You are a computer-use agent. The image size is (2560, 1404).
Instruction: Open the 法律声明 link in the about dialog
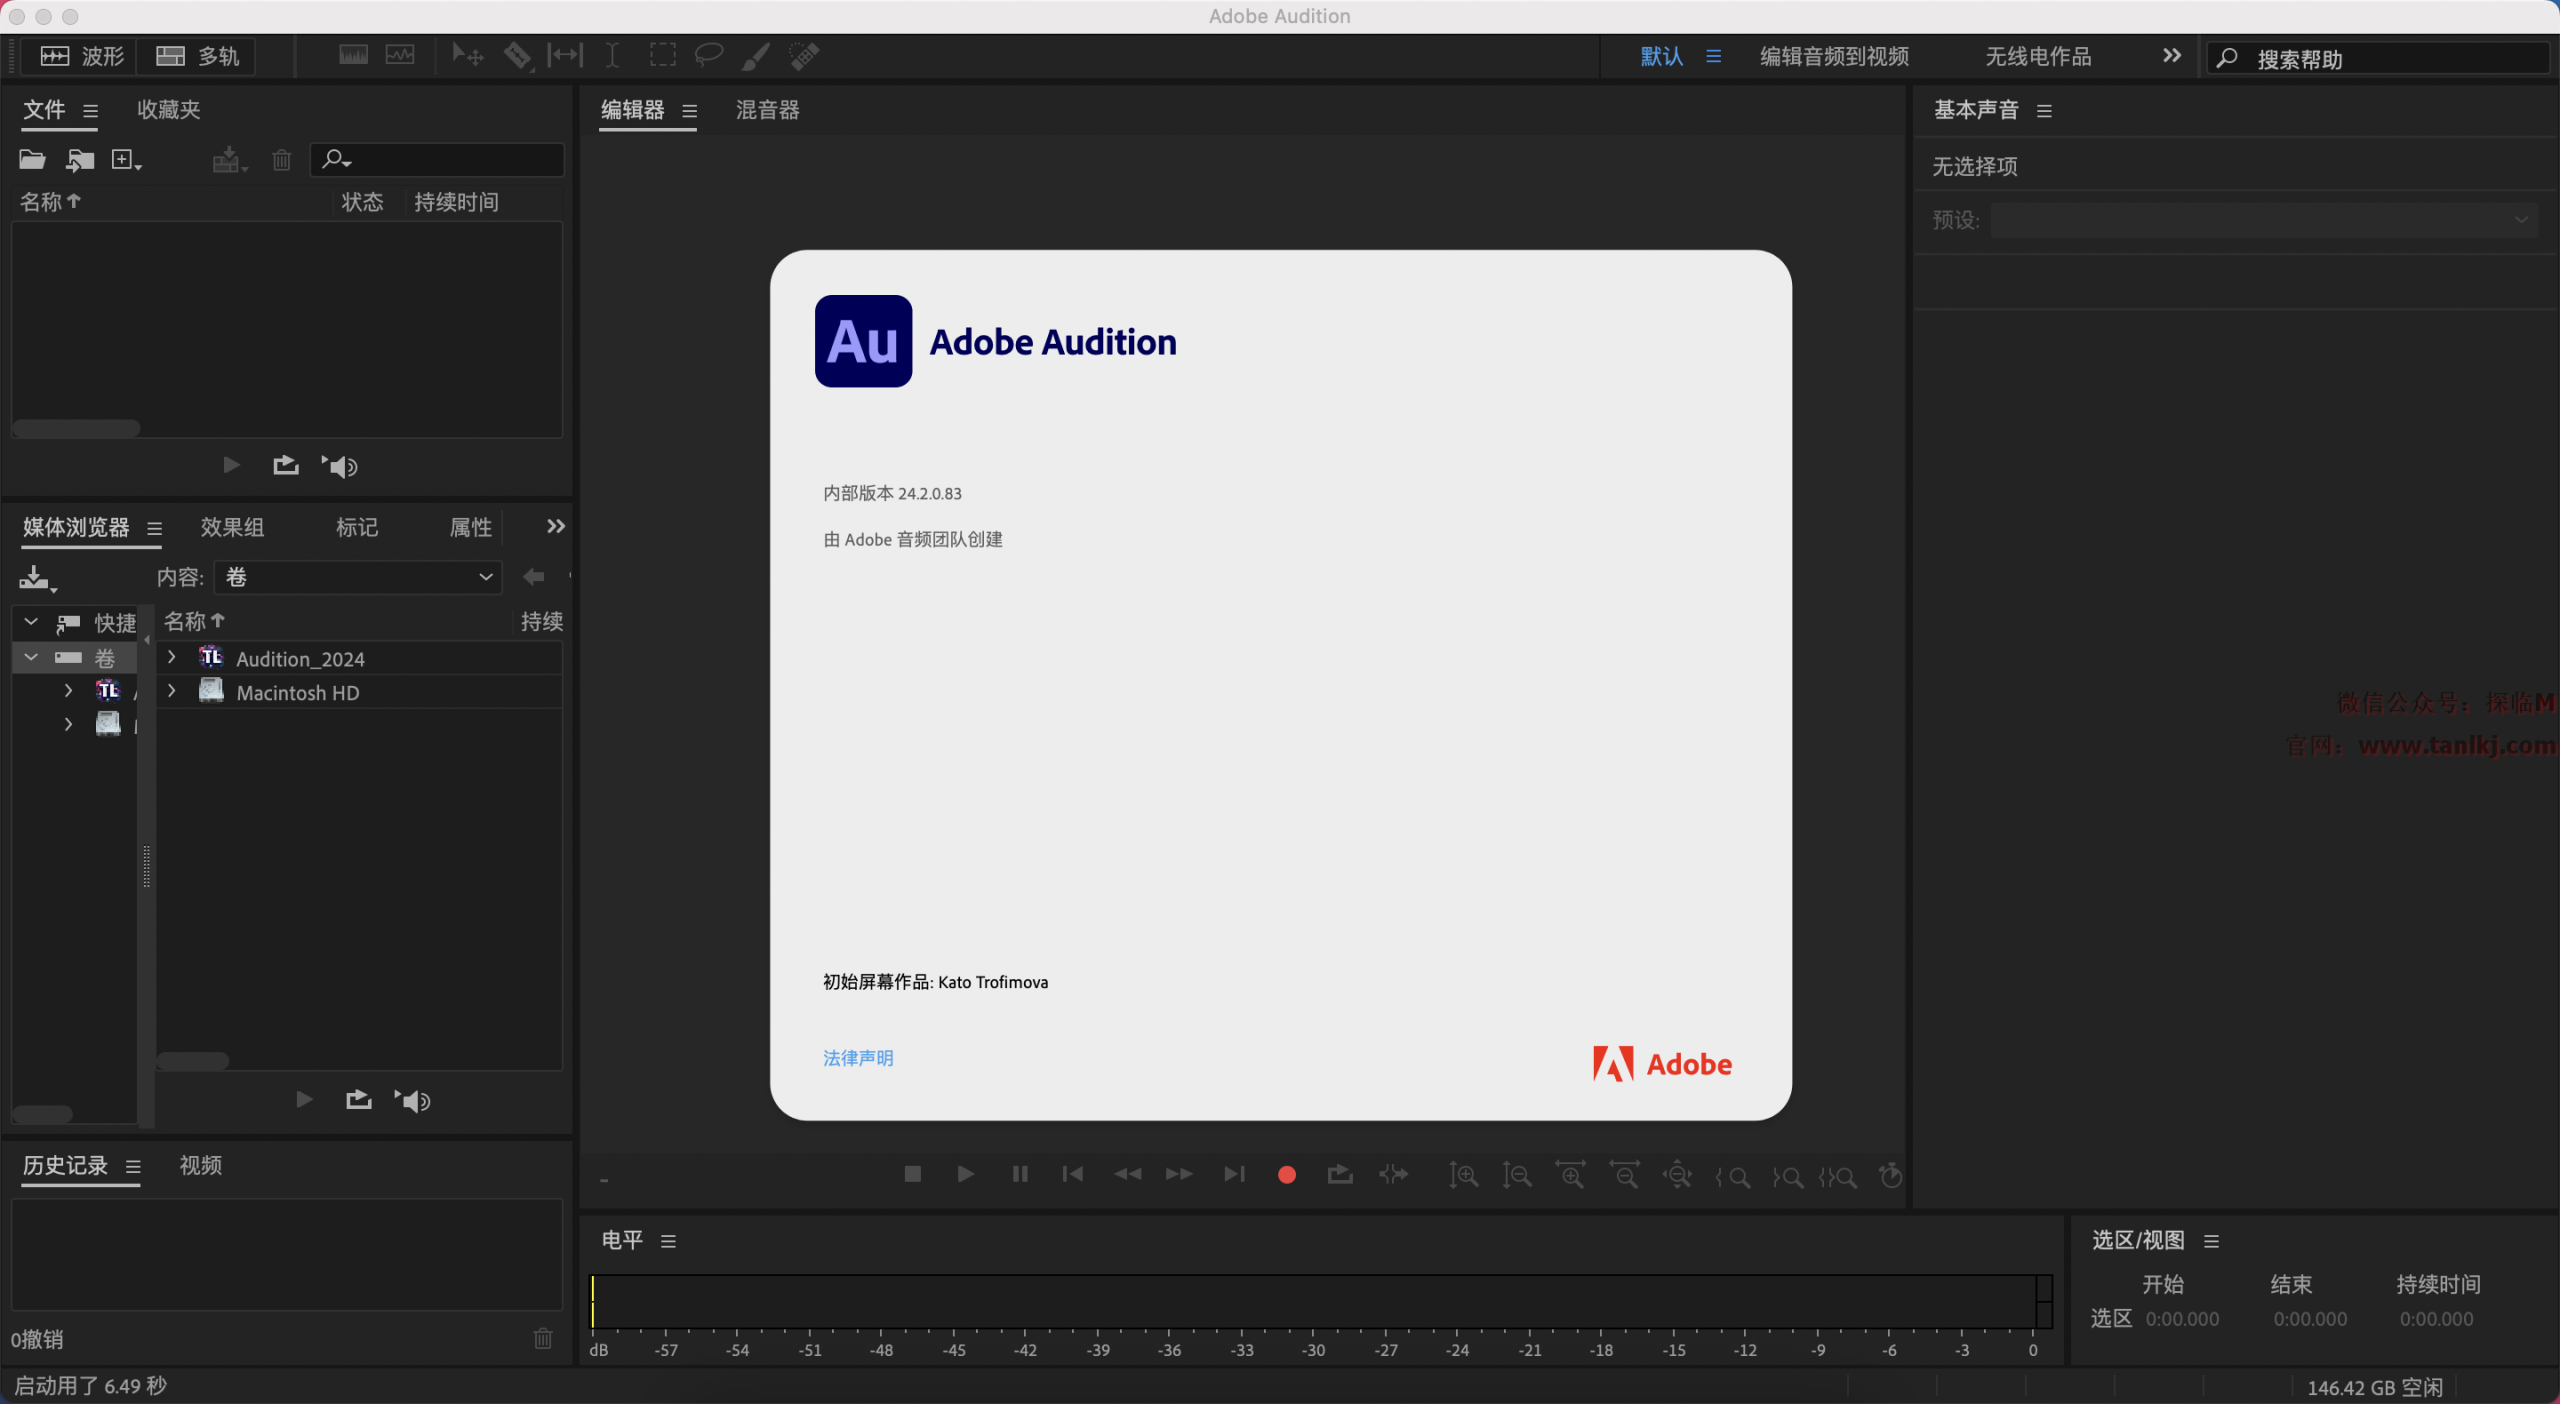coord(858,1058)
